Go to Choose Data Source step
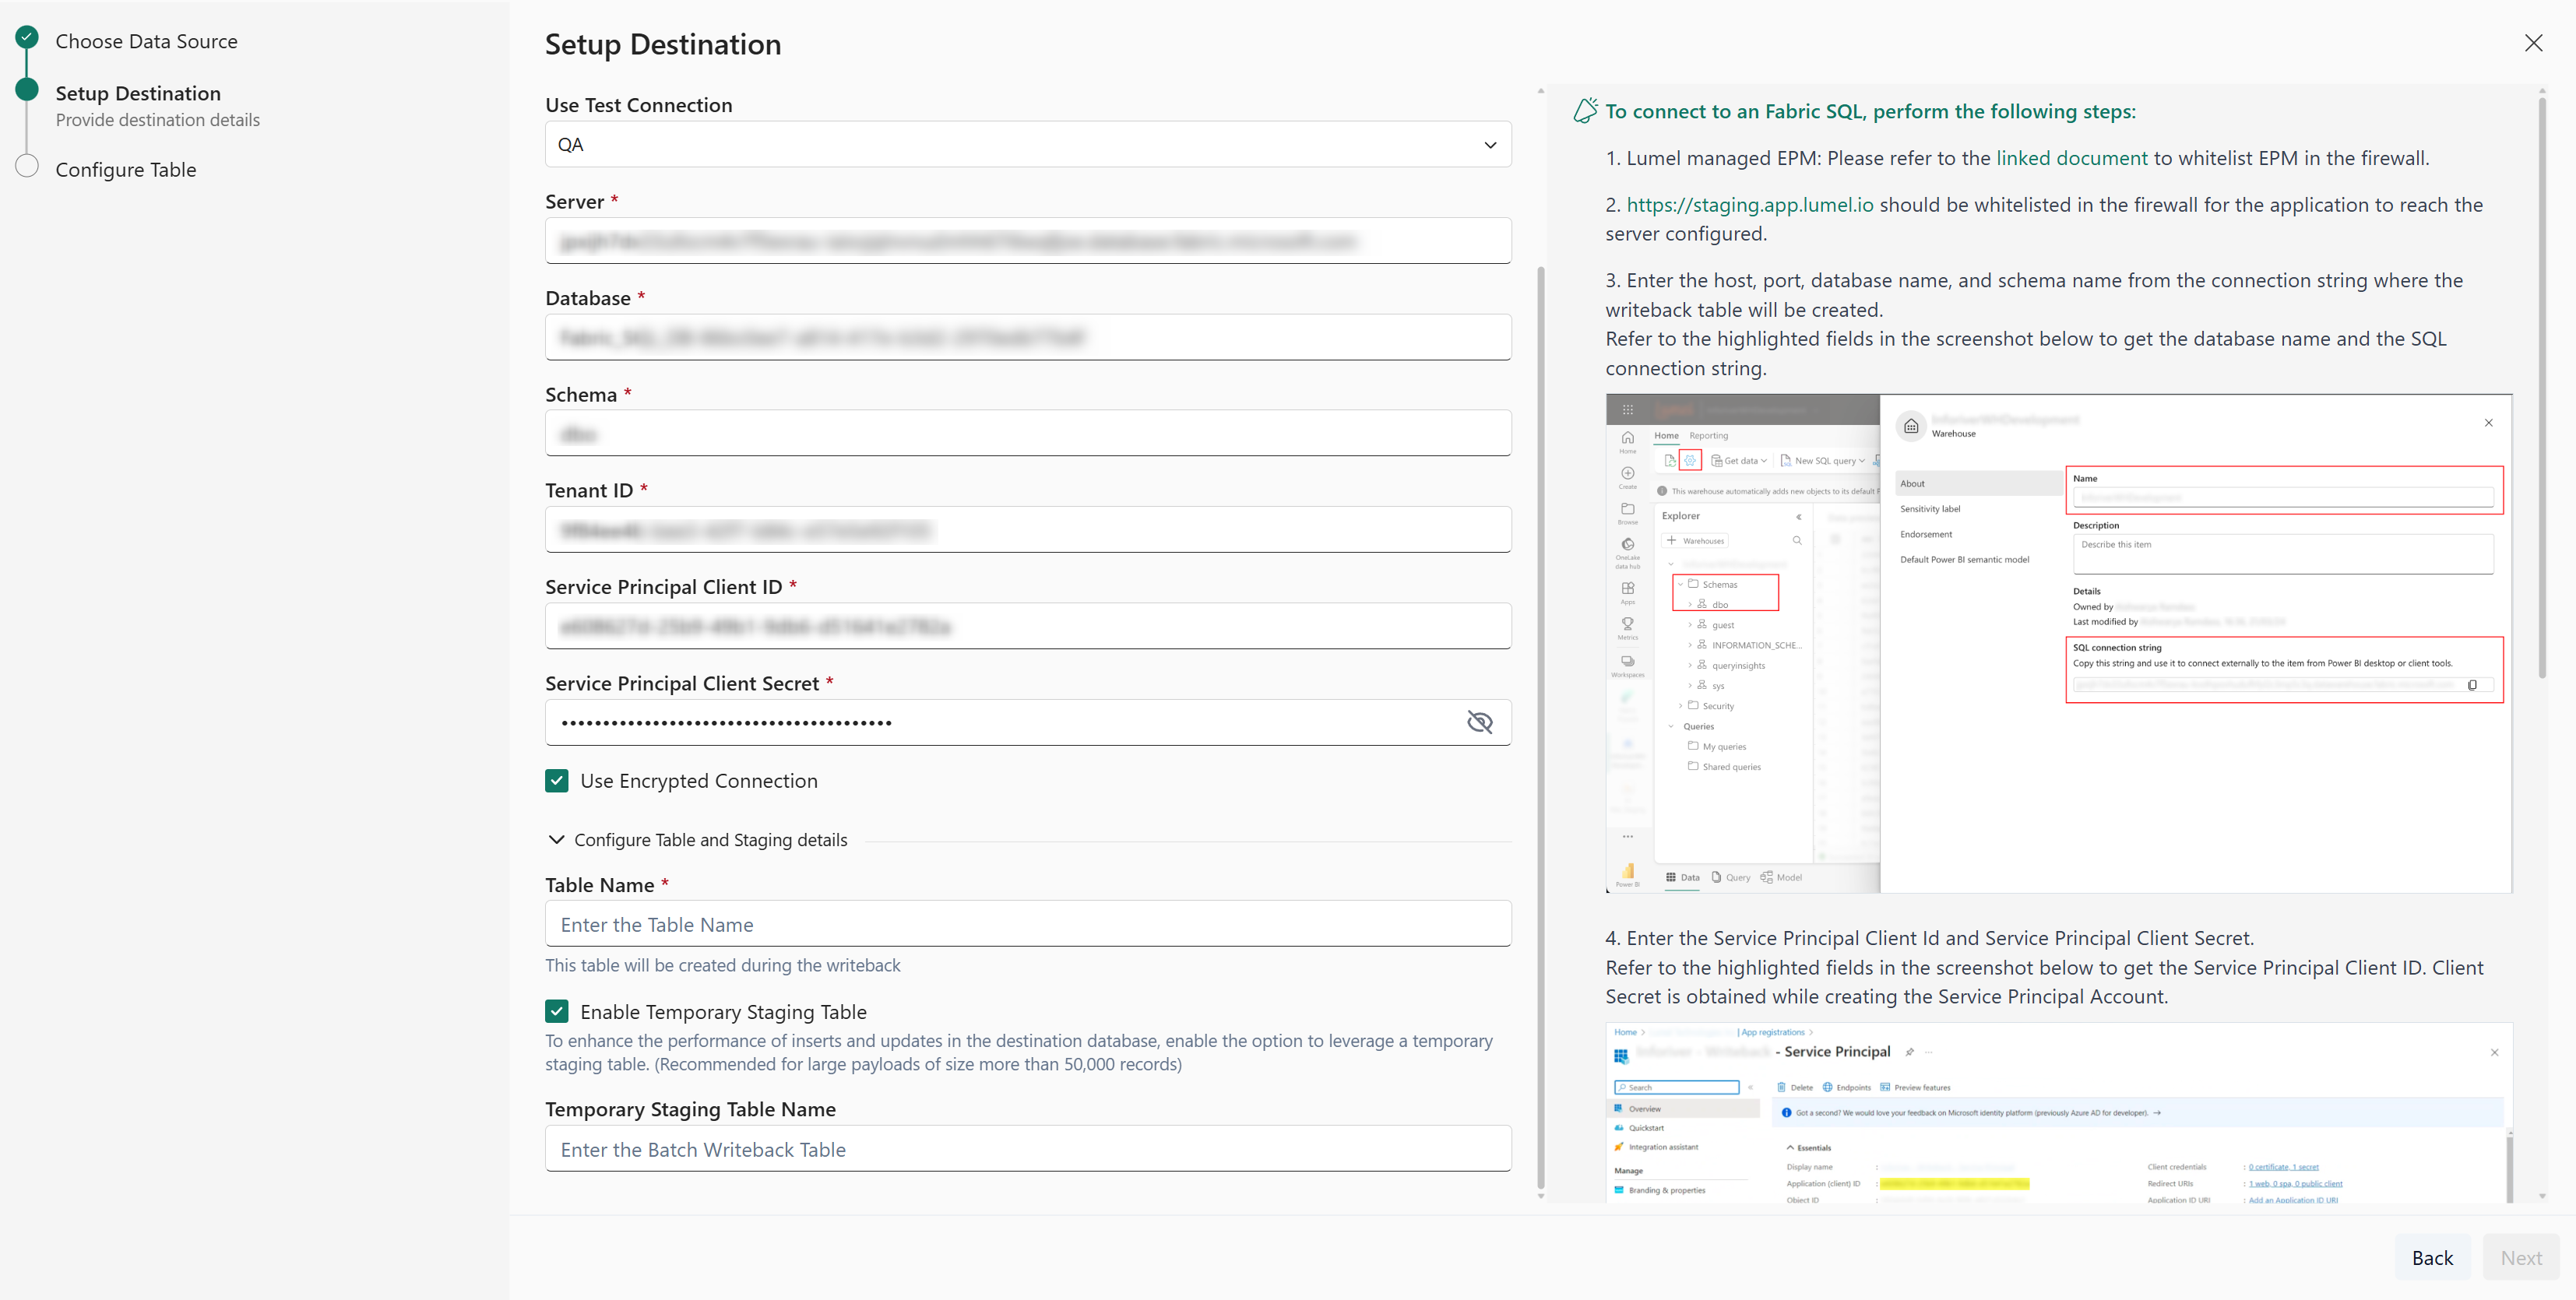The image size is (2576, 1300). click(x=146, y=41)
